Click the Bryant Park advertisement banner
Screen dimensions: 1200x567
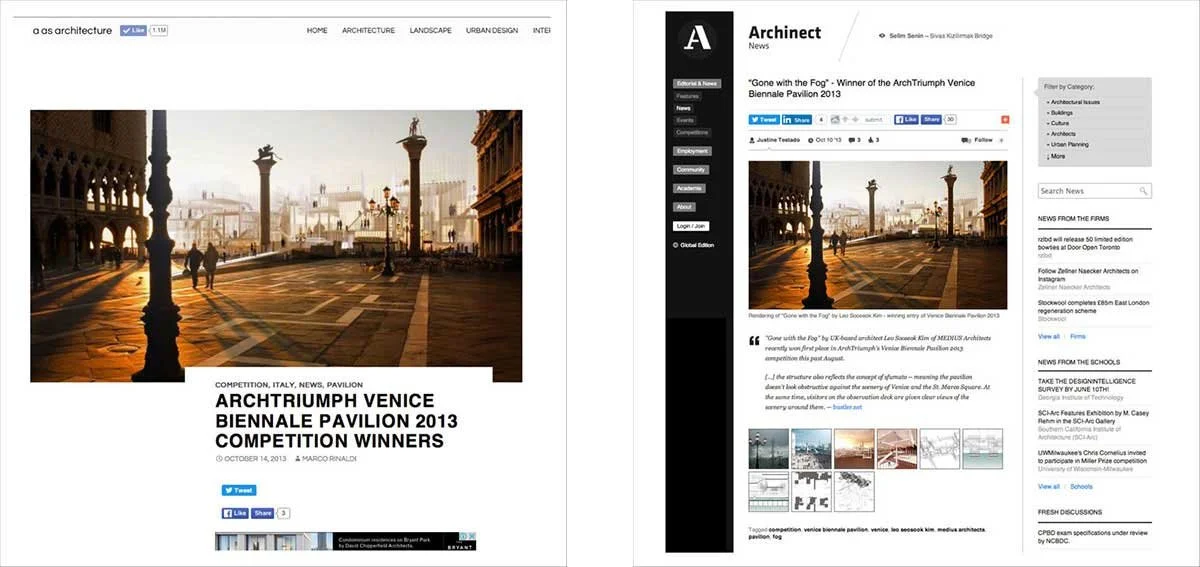[x=345, y=541]
